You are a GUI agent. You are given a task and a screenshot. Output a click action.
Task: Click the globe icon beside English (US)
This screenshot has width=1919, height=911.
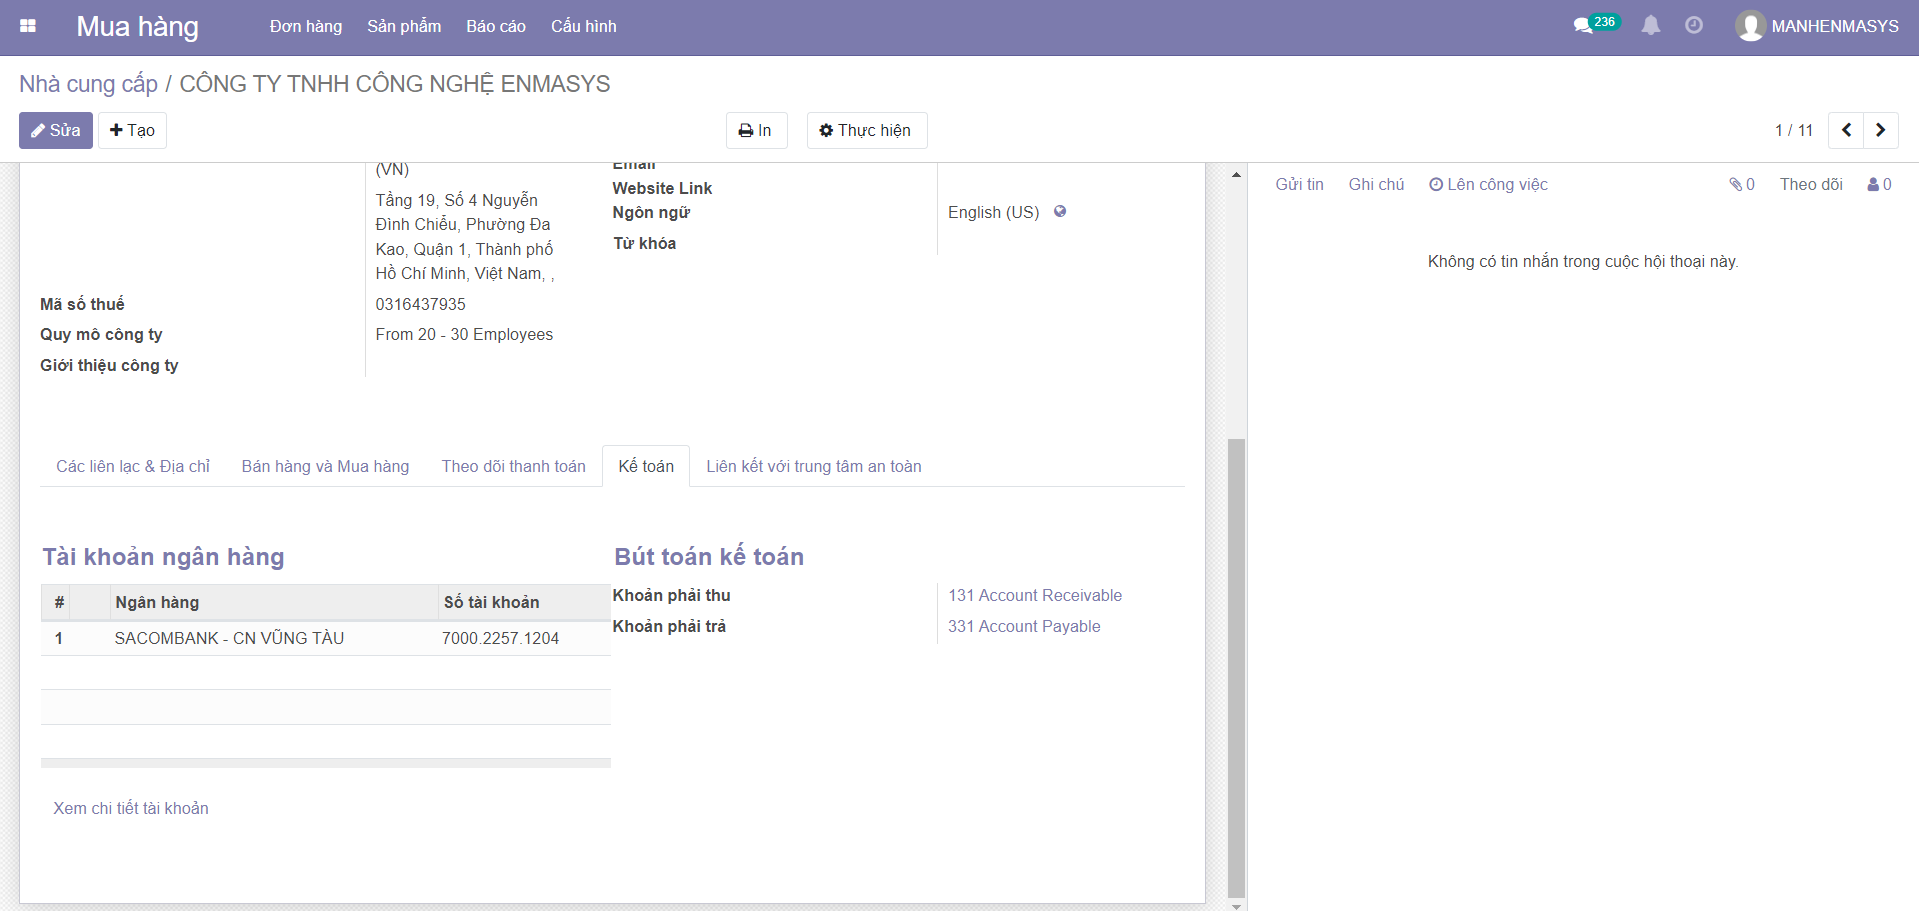click(1060, 212)
